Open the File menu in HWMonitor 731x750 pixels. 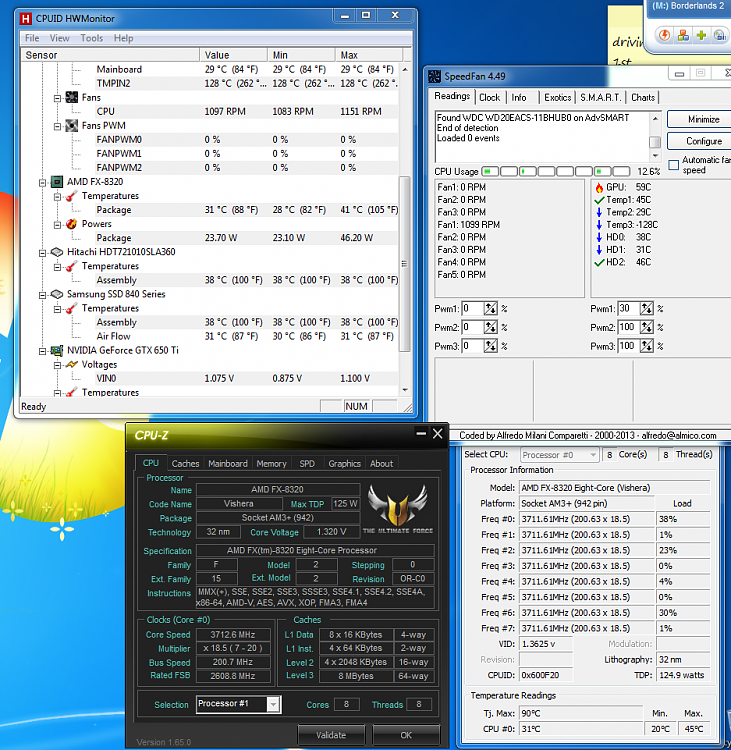pyautogui.click(x=32, y=38)
